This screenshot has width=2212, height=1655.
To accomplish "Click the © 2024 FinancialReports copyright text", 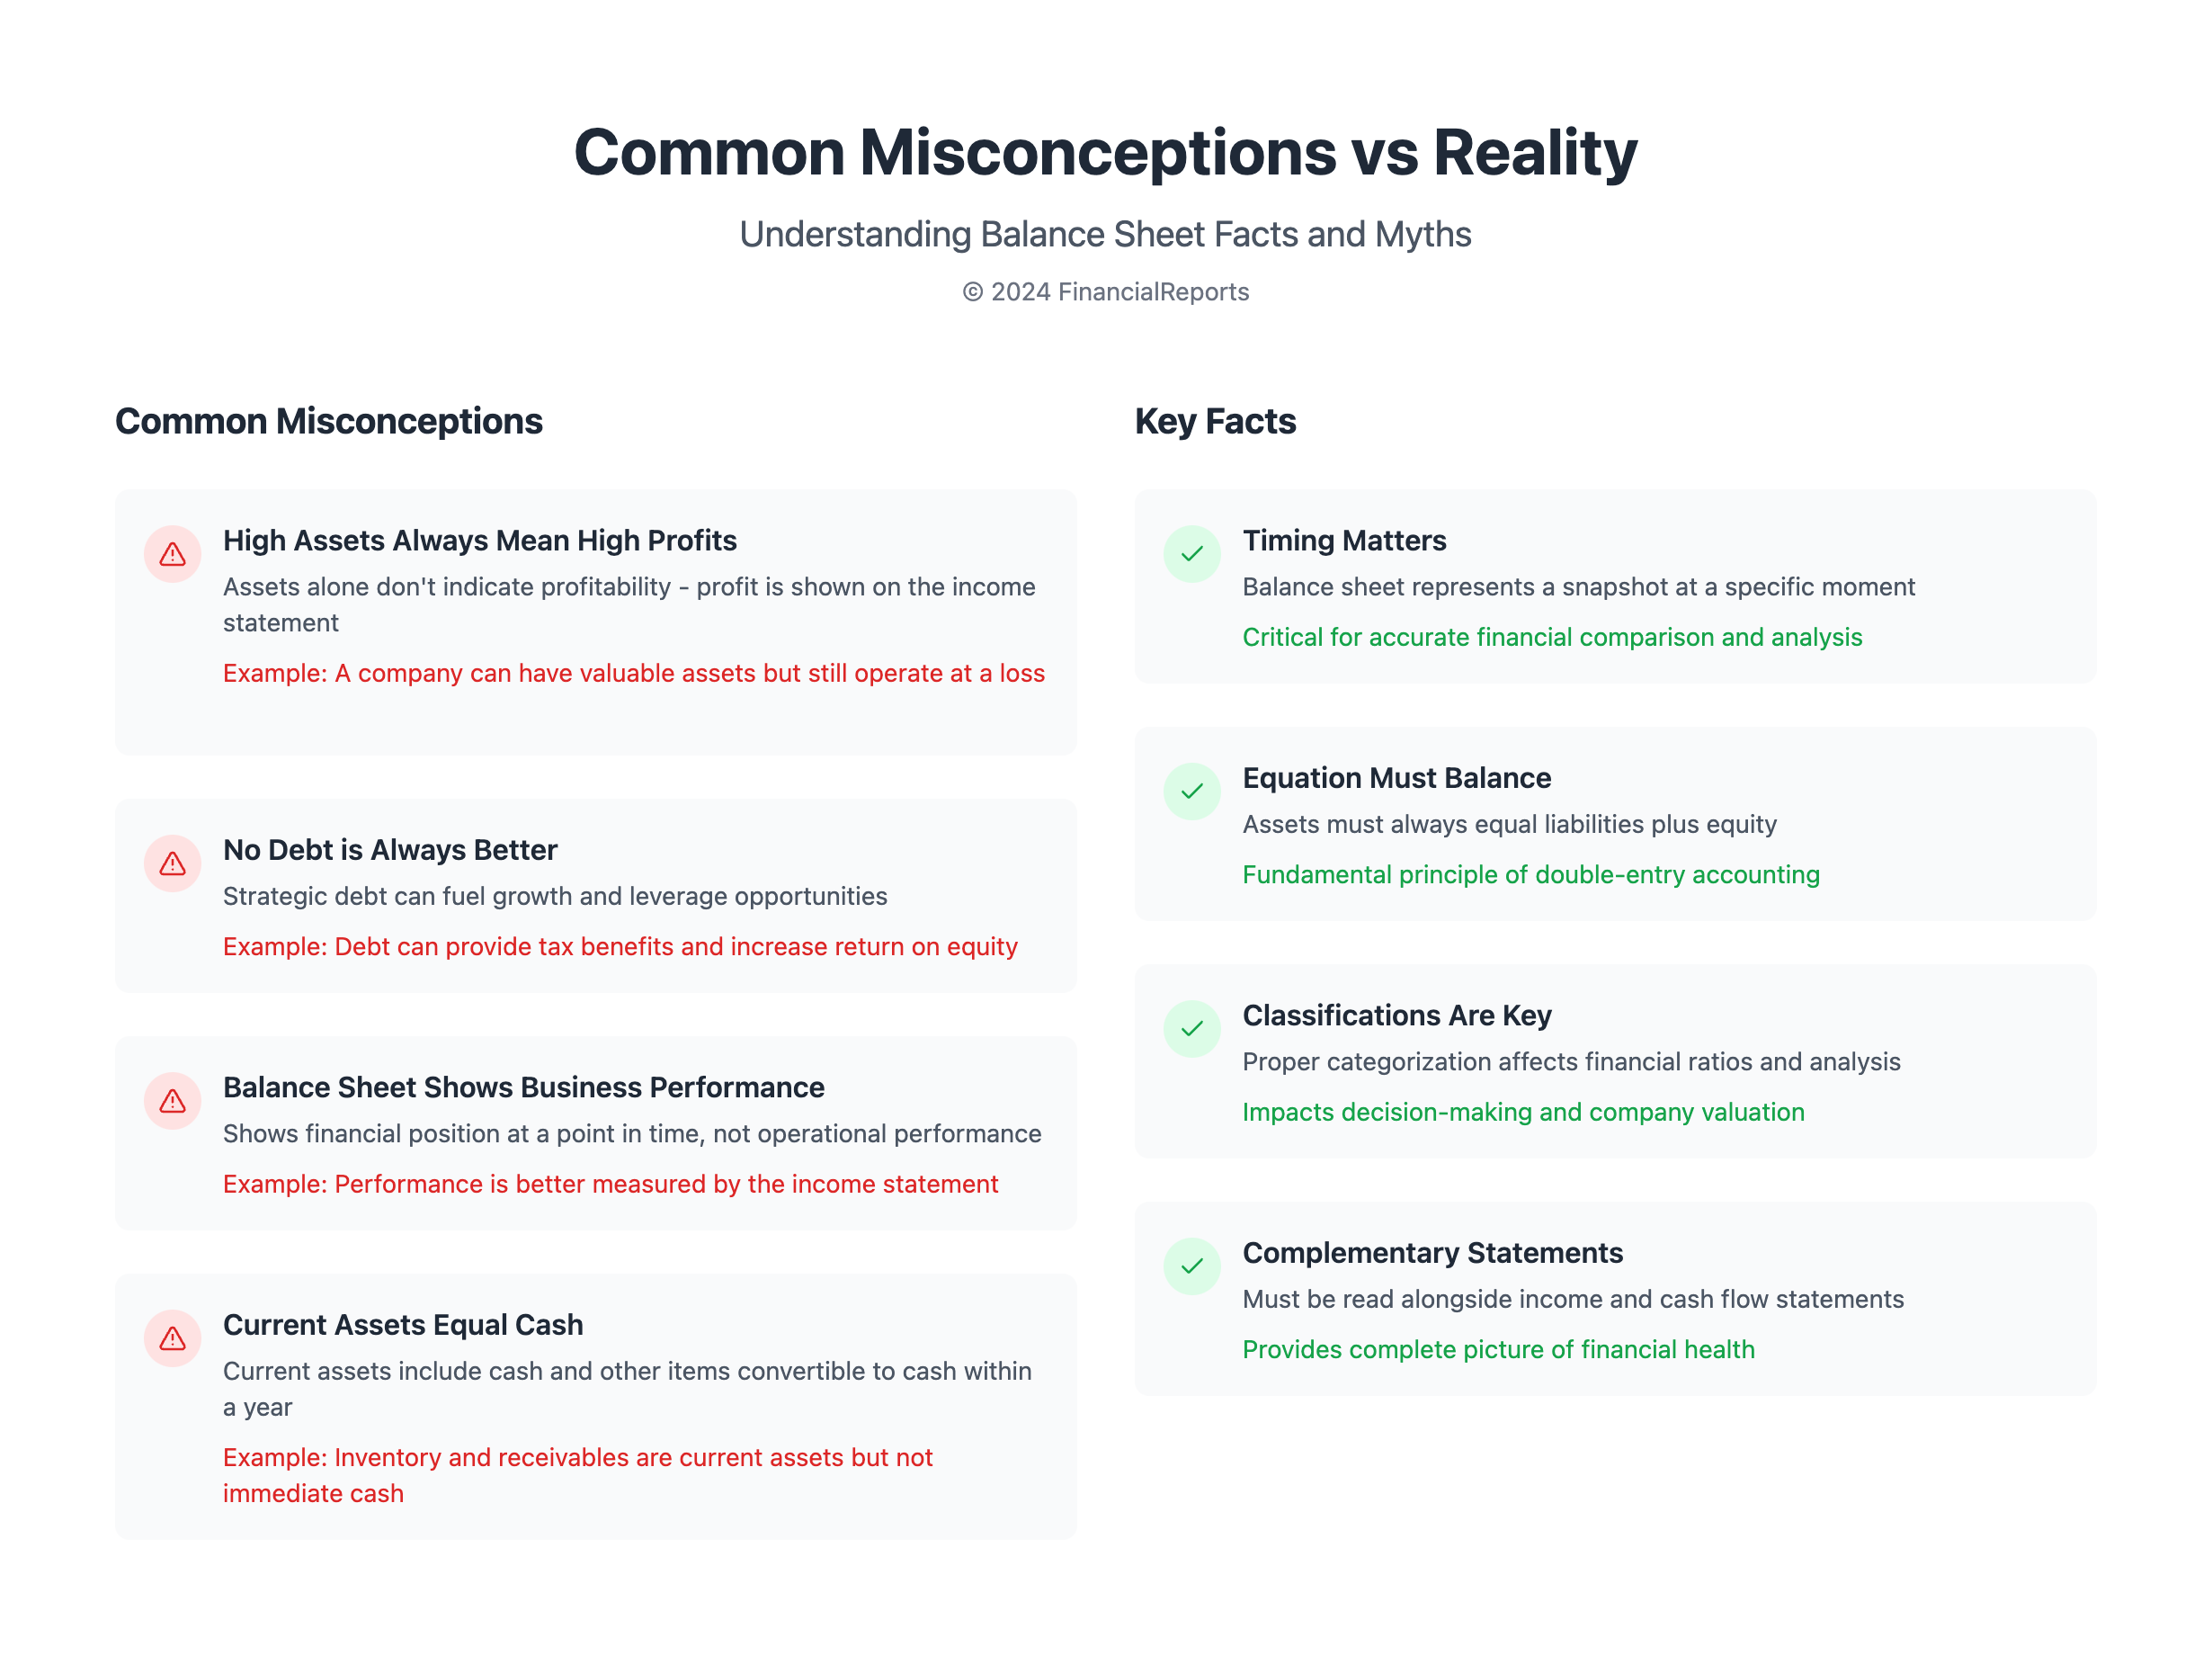I will click(x=1105, y=292).
